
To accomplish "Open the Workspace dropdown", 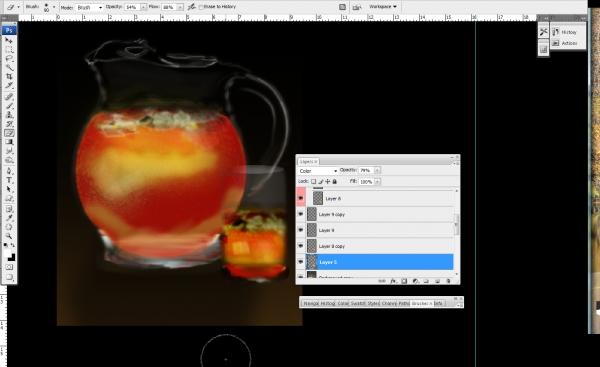I will pyautogui.click(x=383, y=7).
